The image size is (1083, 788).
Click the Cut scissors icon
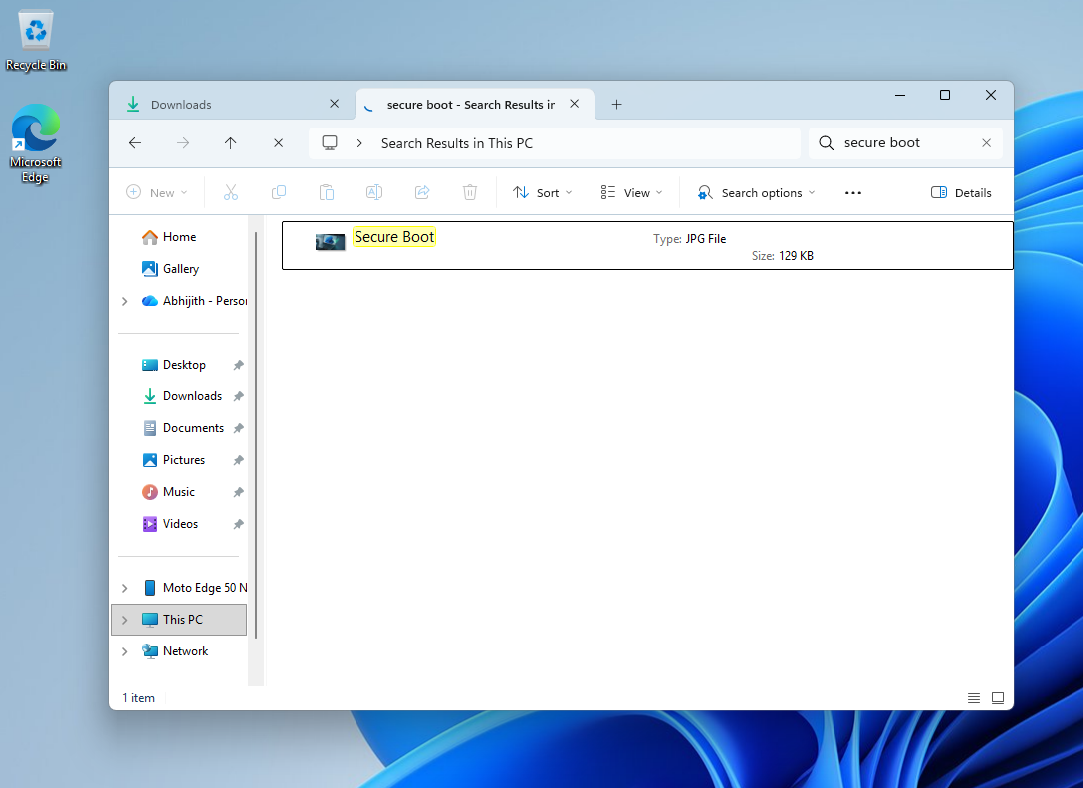[x=231, y=192]
